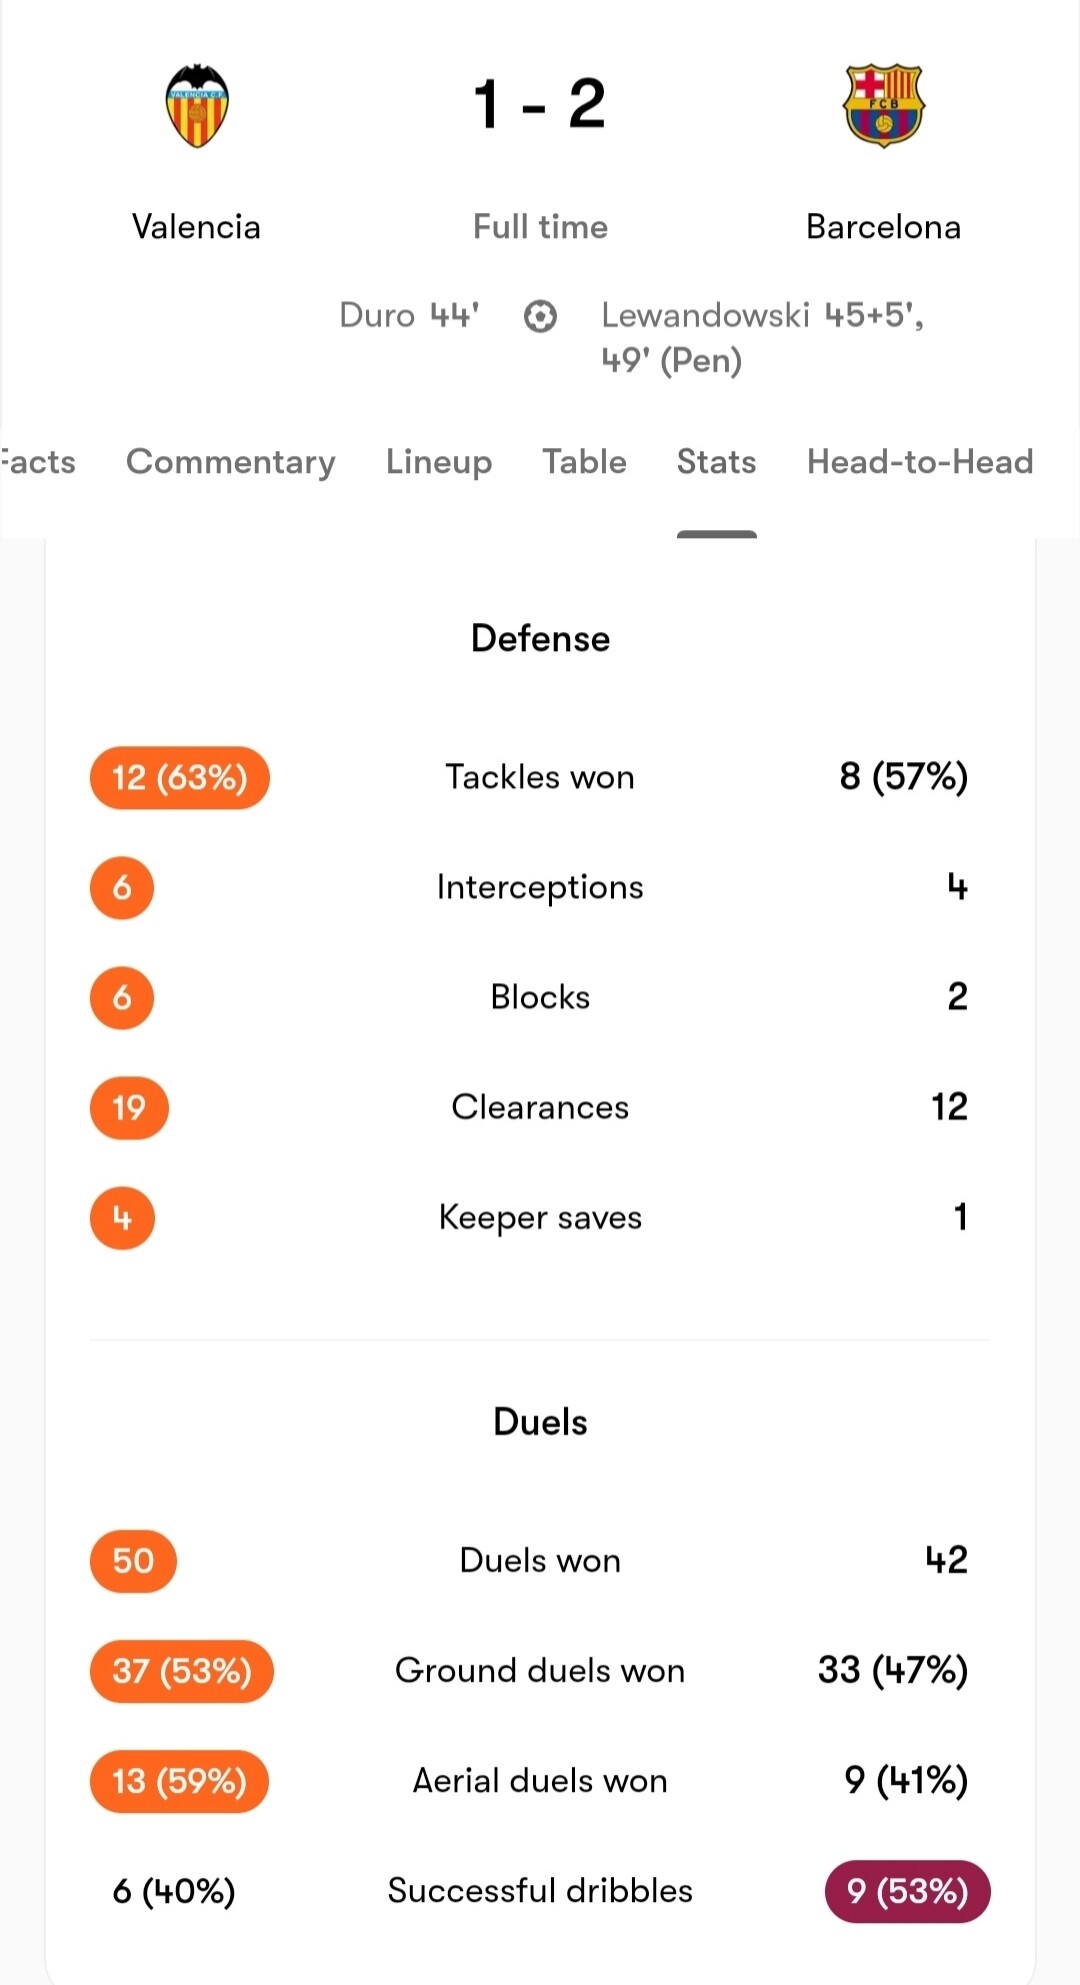
Task: Open the Table tab
Action: pos(584,462)
